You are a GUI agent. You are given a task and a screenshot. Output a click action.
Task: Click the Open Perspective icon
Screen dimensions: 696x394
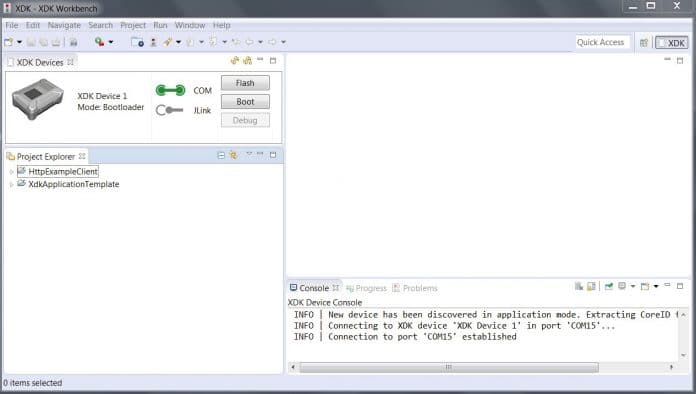pos(644,43)
